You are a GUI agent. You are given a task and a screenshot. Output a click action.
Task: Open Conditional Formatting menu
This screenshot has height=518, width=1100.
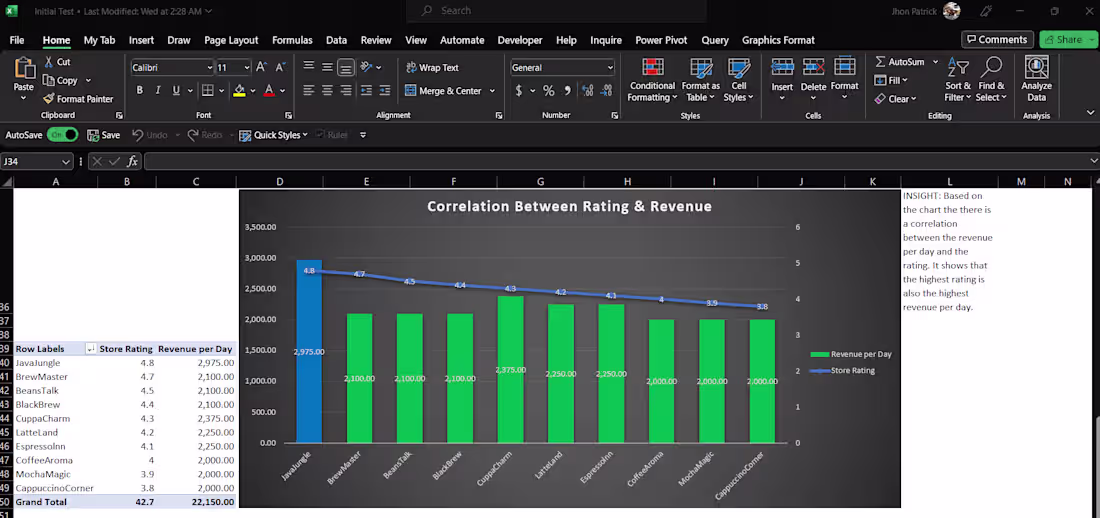[652, 80]
